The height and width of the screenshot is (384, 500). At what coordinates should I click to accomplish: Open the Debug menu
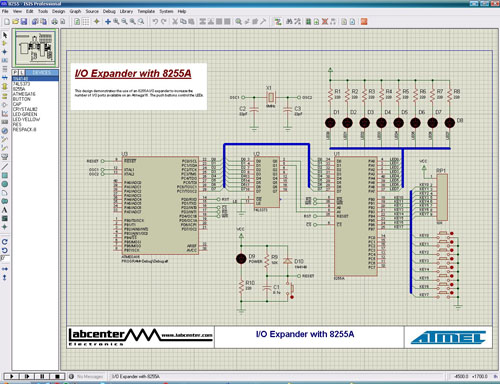pos(109,11)
